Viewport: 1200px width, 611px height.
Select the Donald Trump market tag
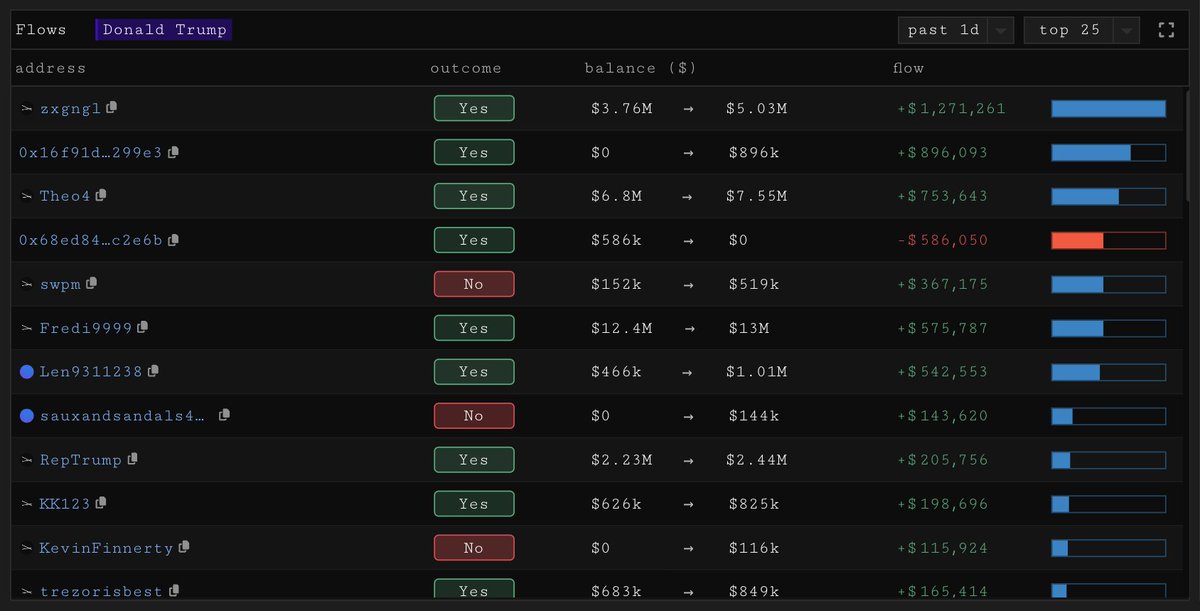point(164,29)
